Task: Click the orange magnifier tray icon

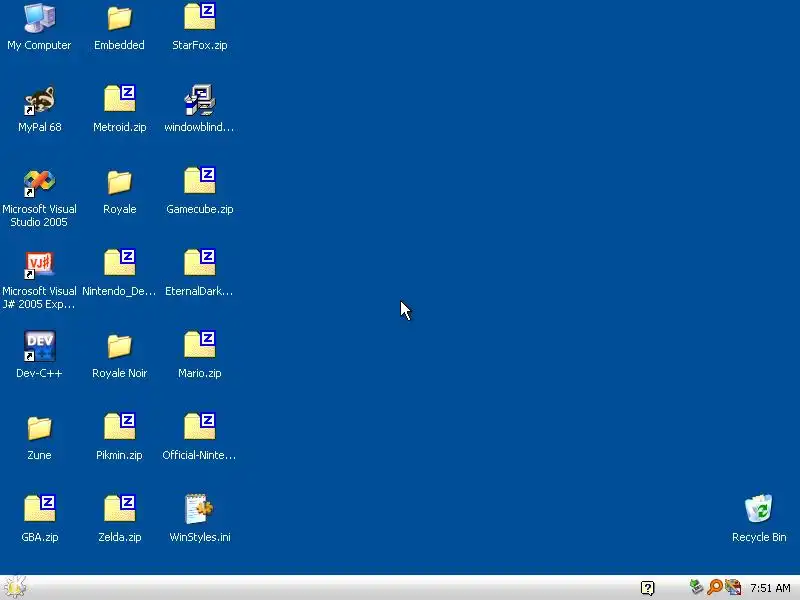Action: click(x=715, y=587)
